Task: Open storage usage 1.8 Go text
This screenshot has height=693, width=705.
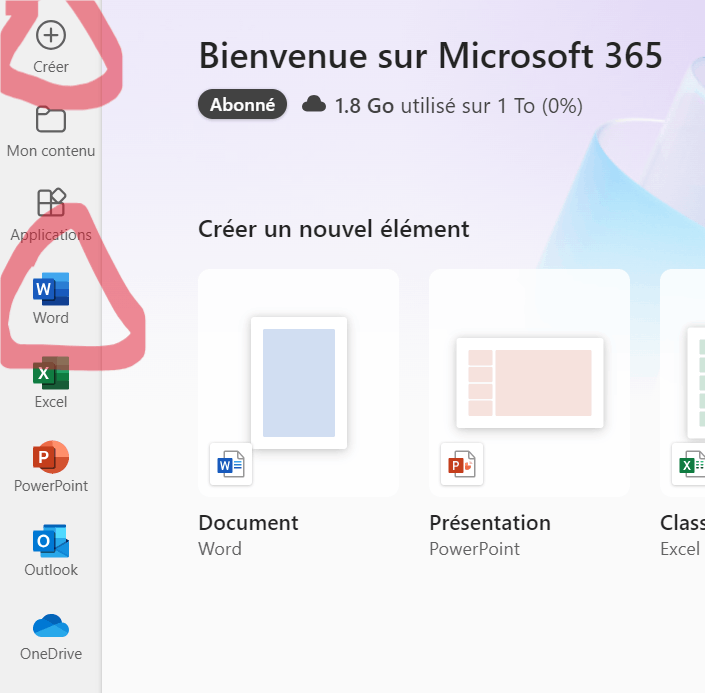Action: point(459,106)
